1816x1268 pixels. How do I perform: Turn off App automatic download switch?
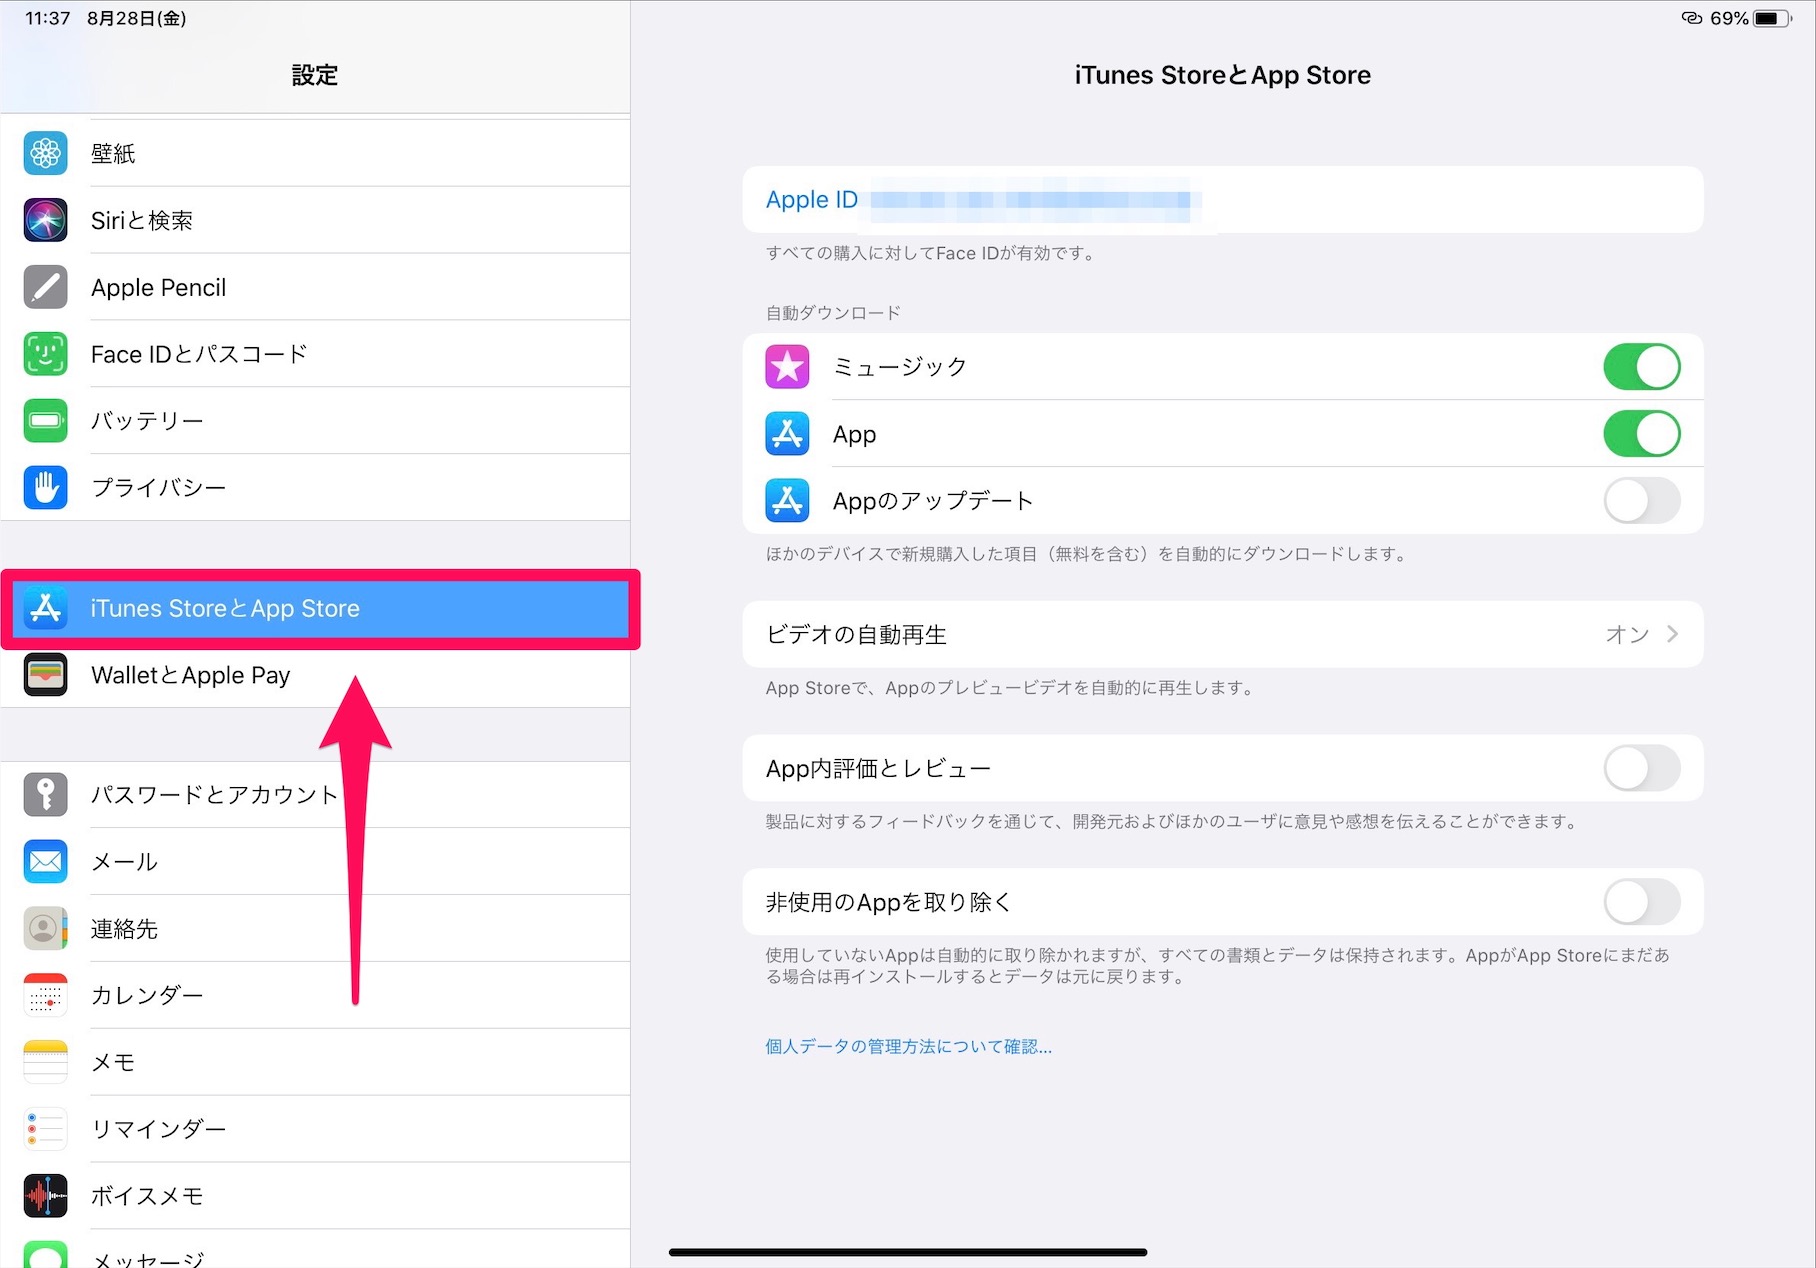click(x=1642, y=434)
